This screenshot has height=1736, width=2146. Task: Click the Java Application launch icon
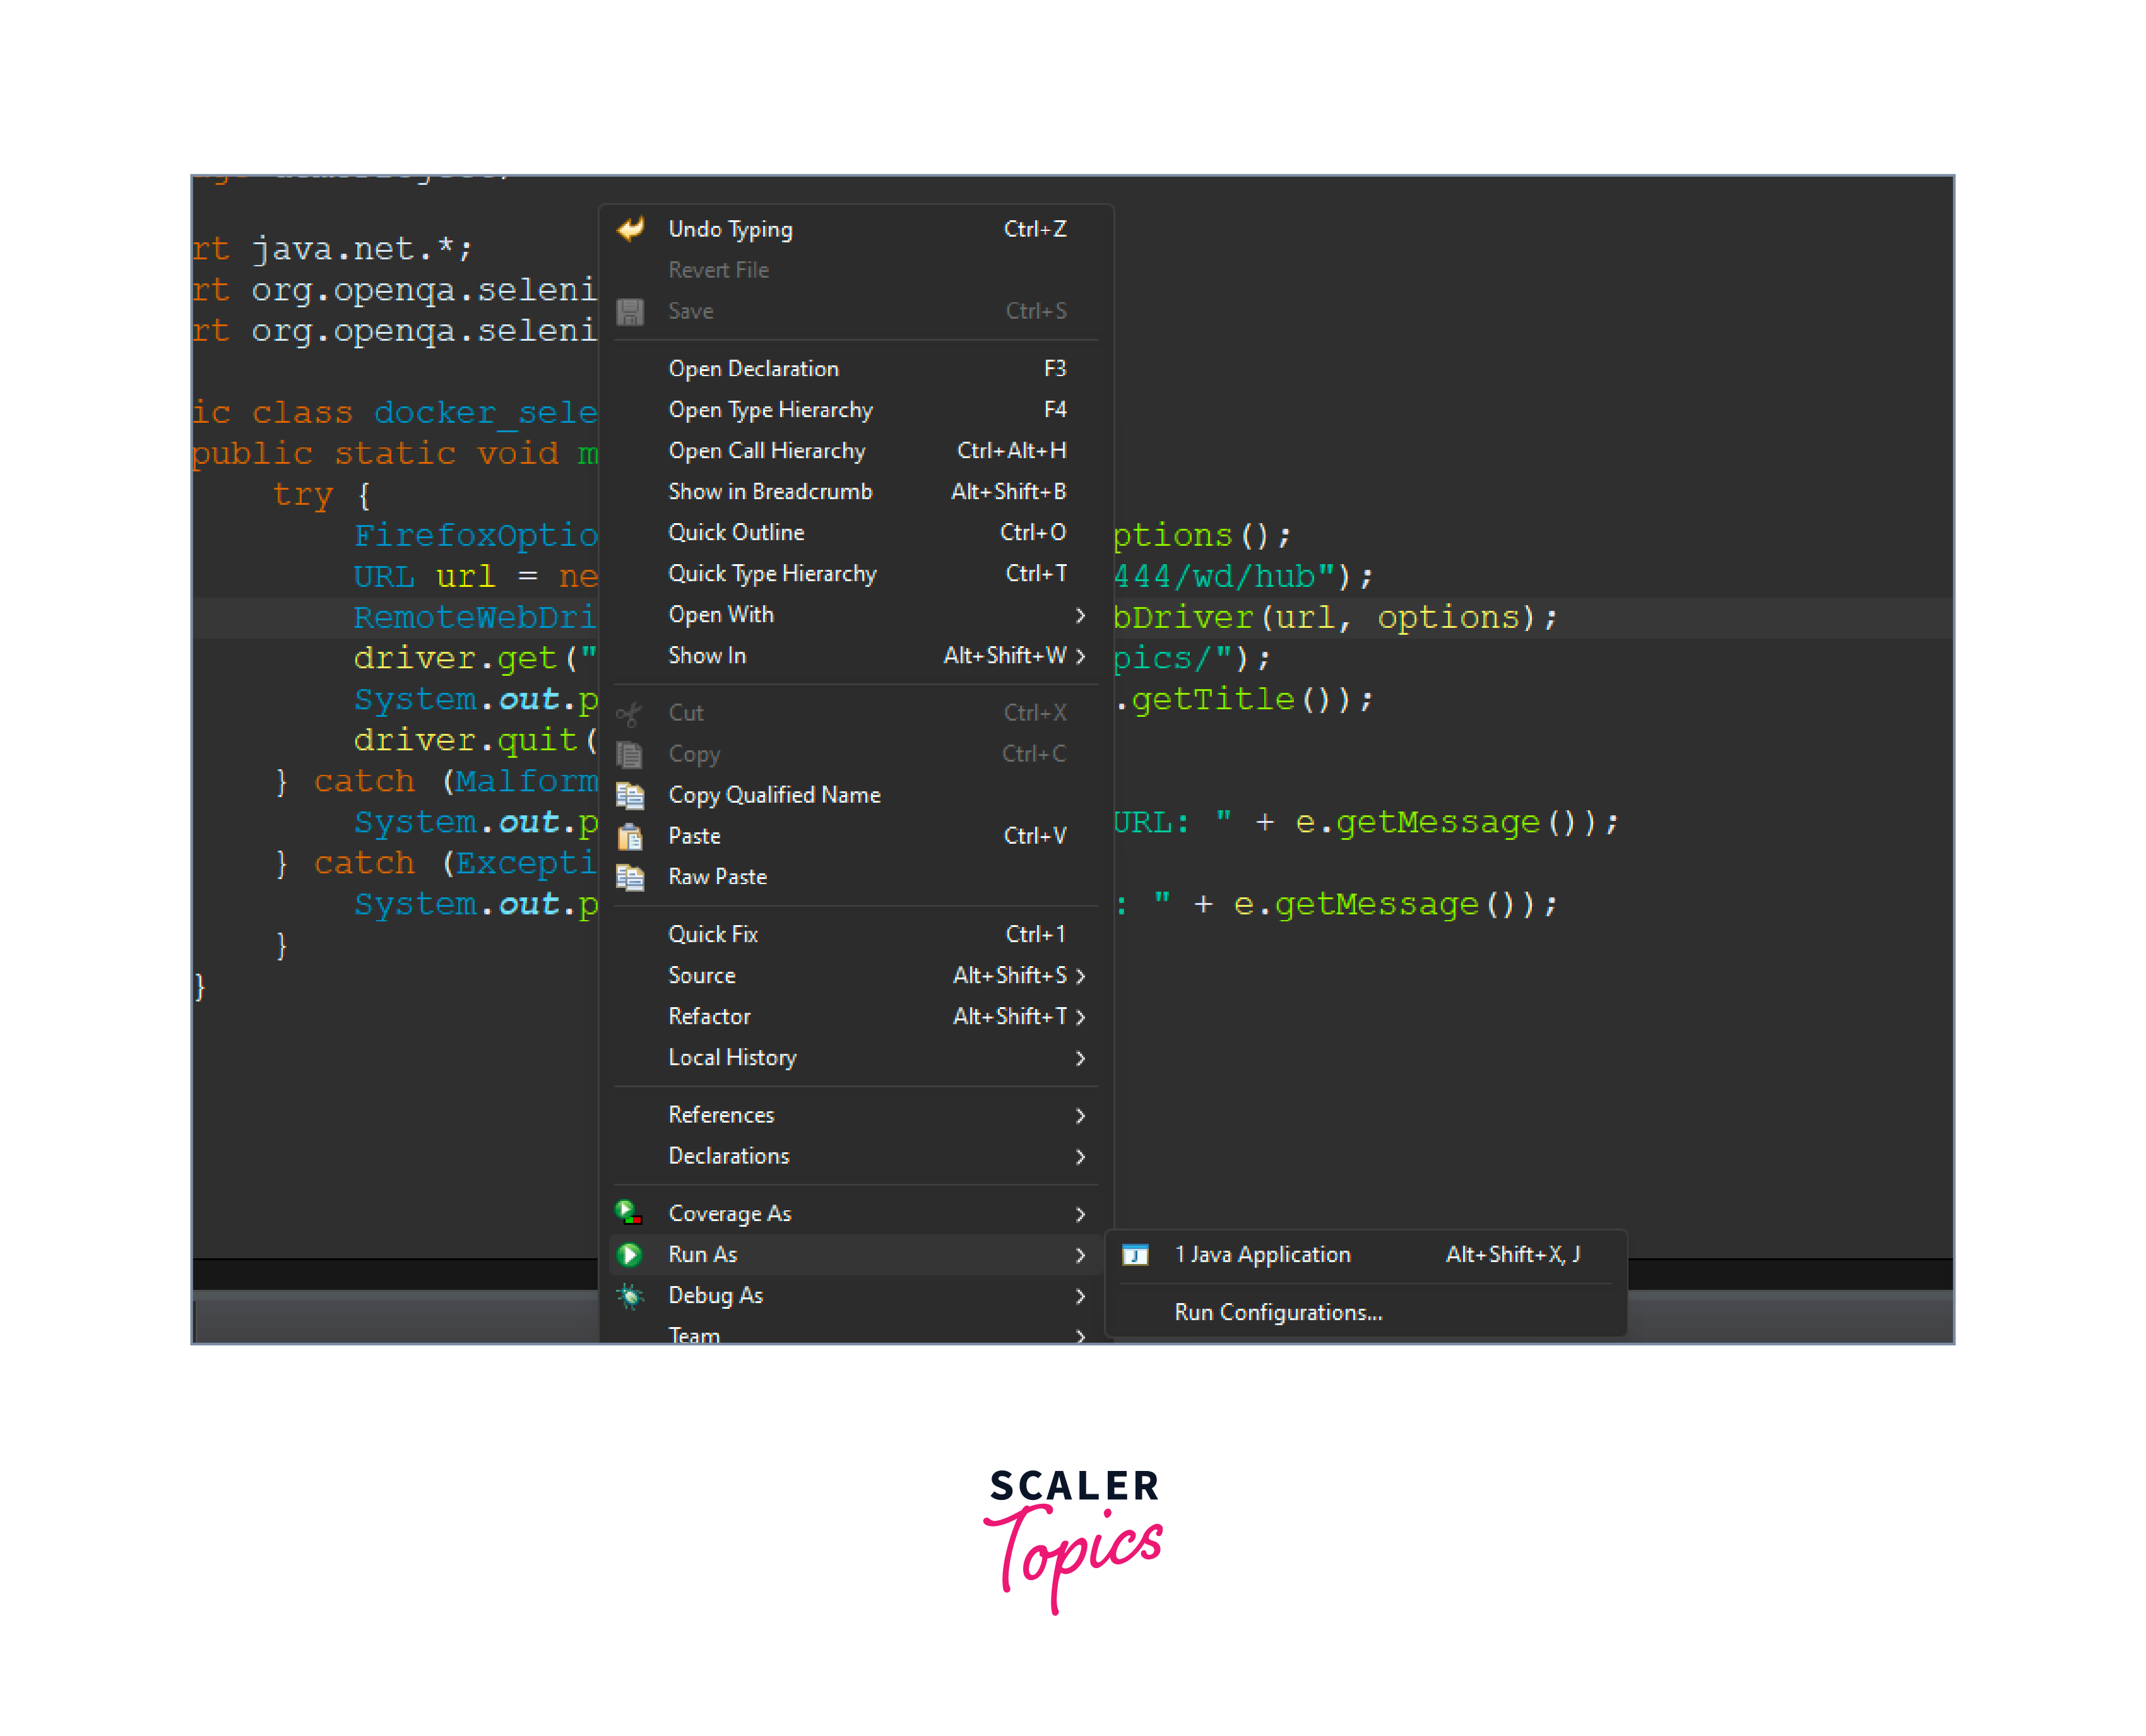click(x=1135, y=1254)
